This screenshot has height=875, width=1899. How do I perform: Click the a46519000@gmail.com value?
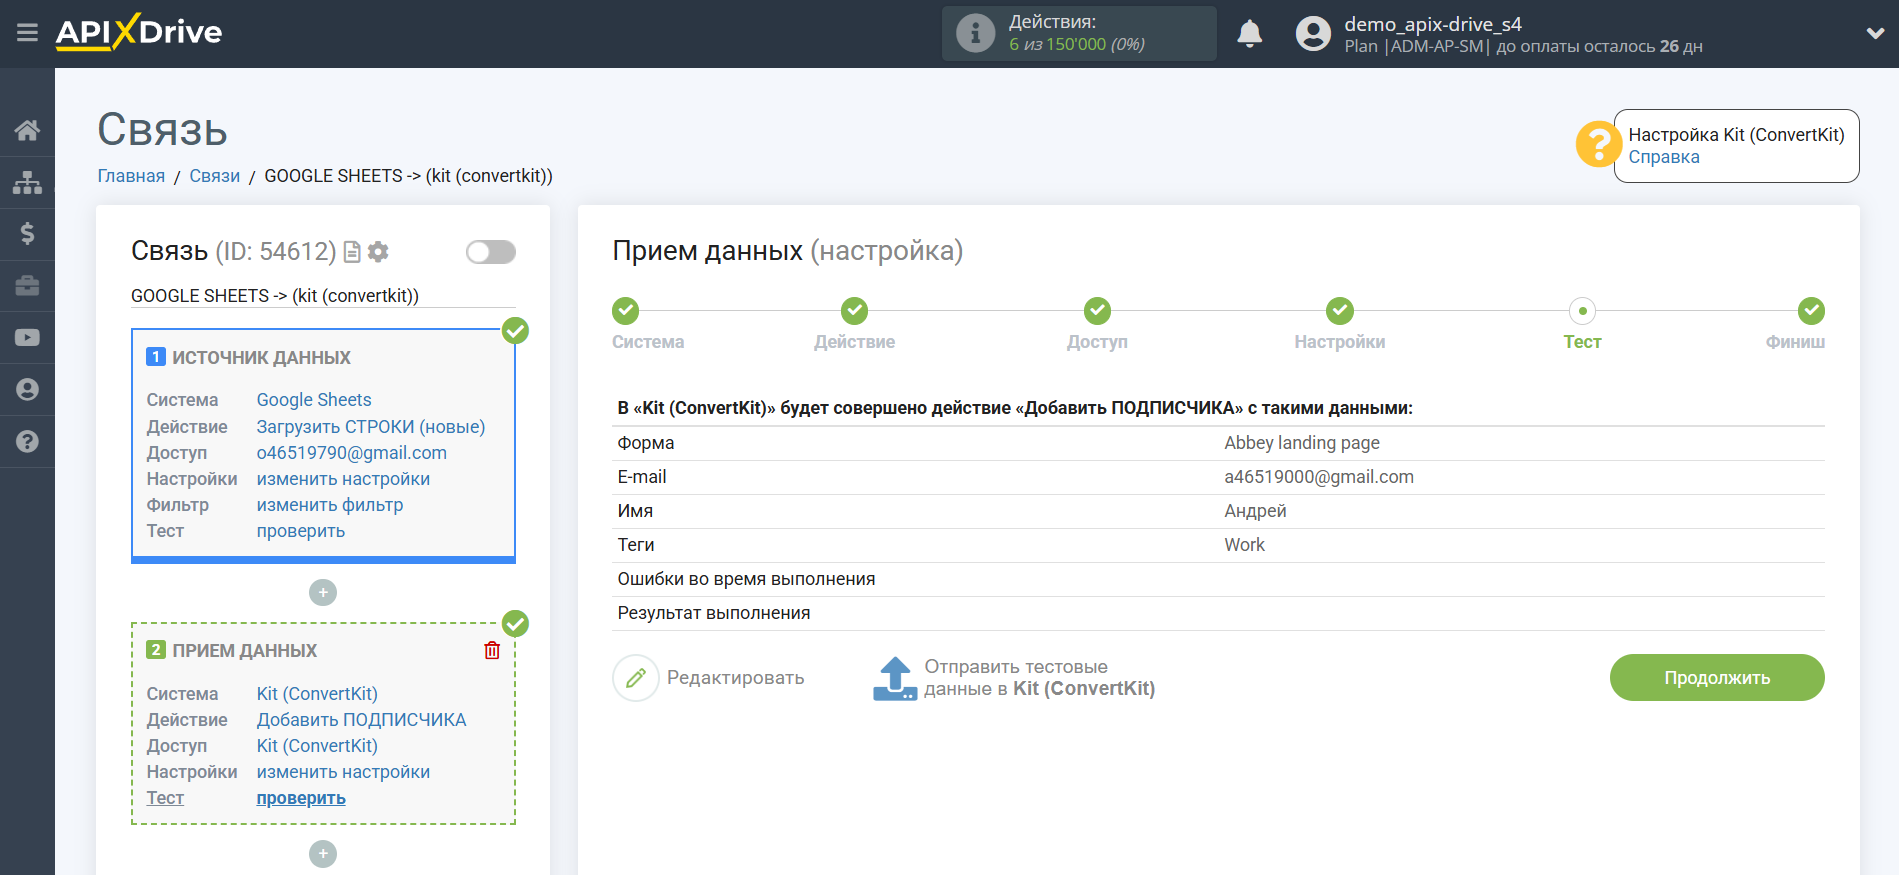1319,477
